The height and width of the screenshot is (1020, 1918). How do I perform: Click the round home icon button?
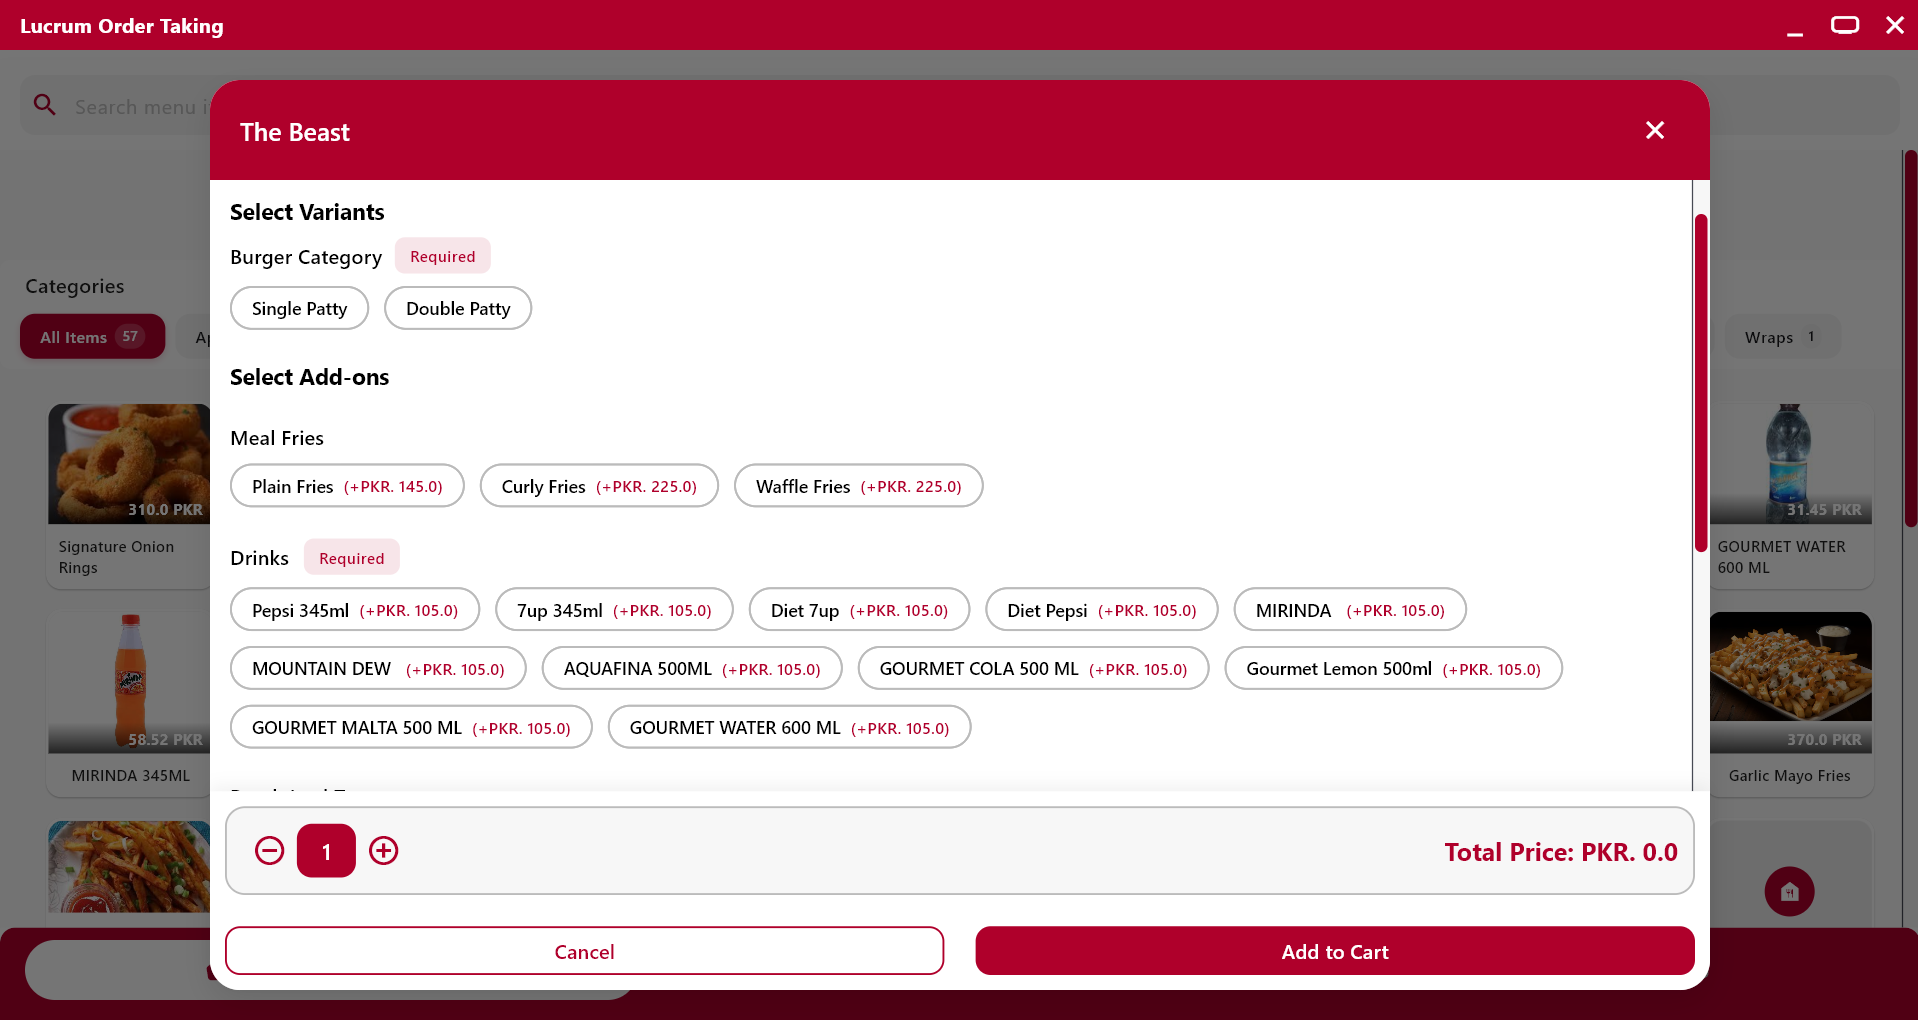[1789, 891]
